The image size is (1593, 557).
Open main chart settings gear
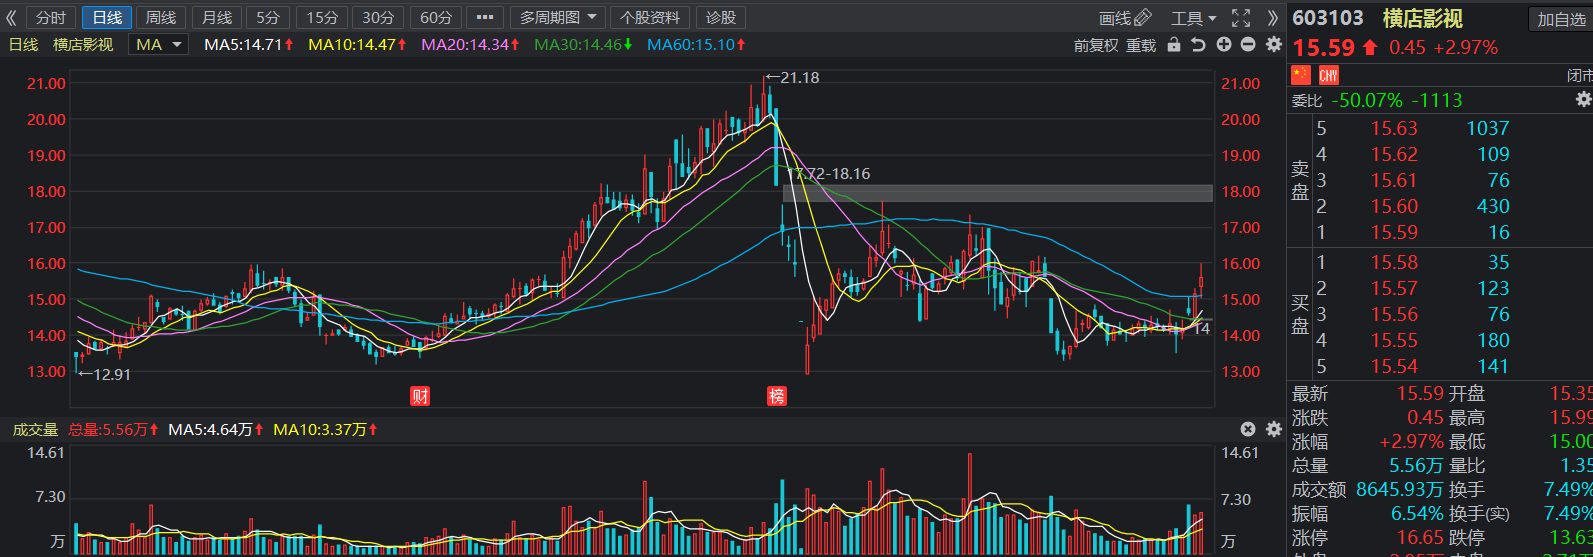(1273, 45)
